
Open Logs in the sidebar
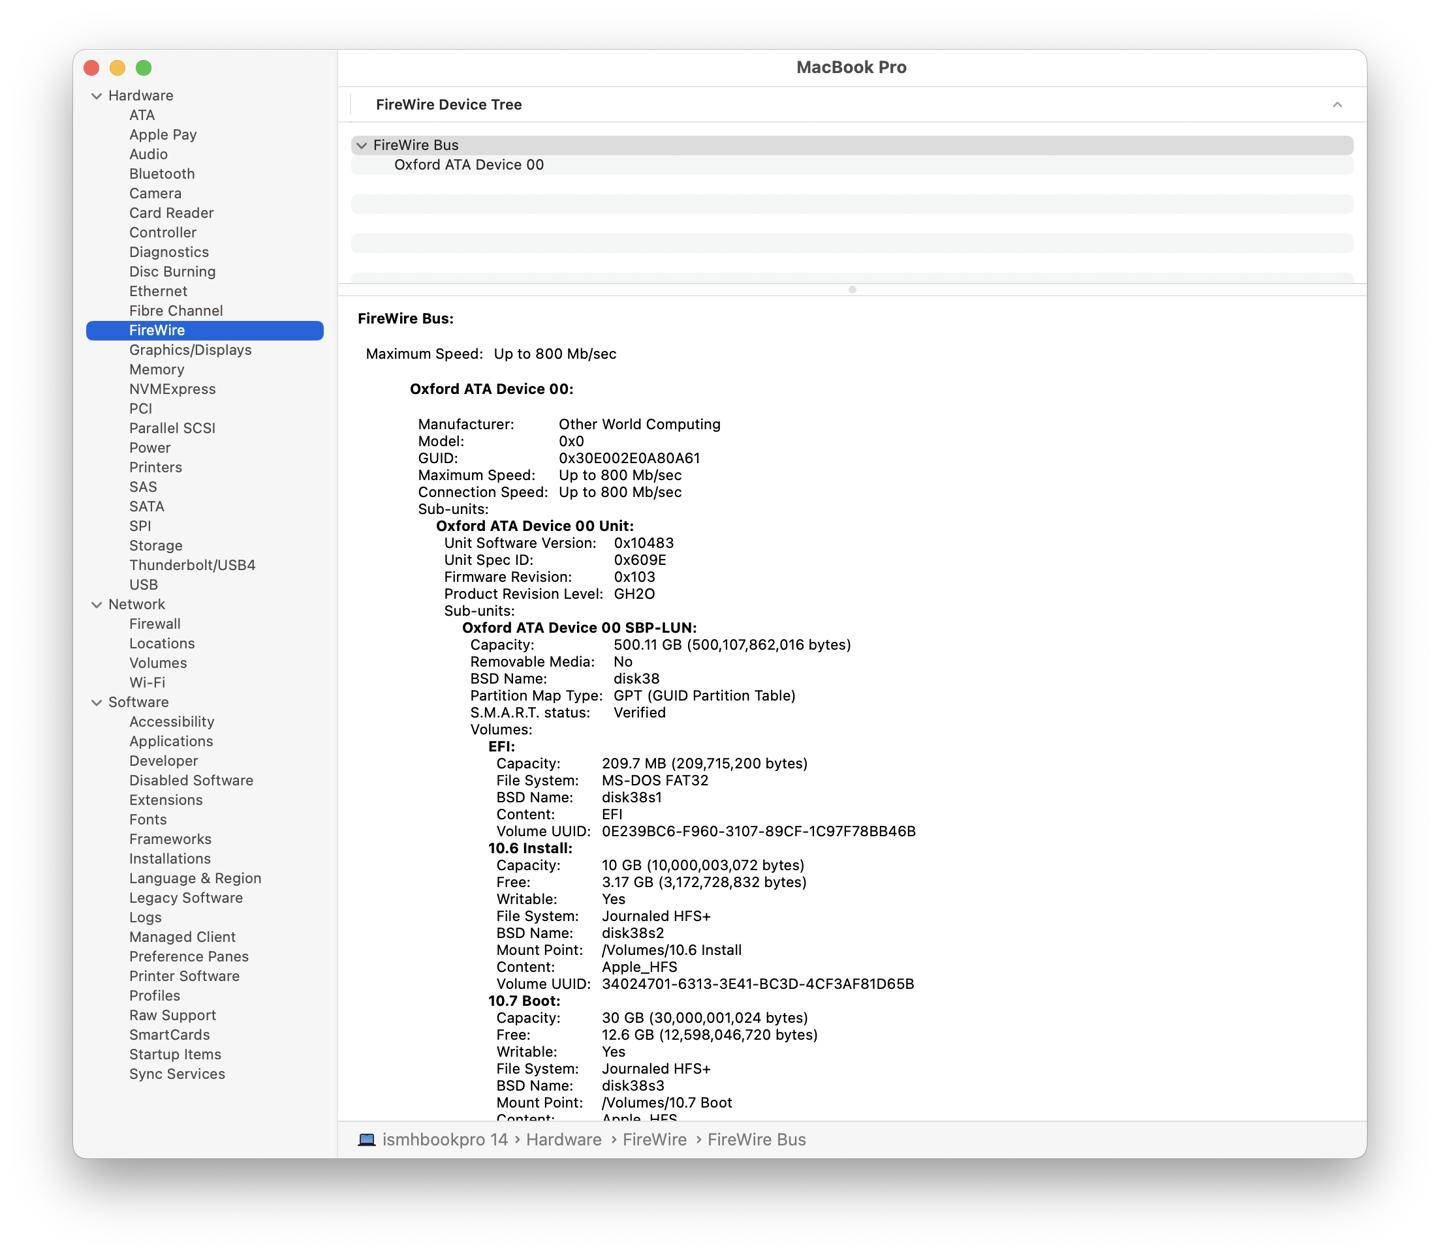click(145, 918)
